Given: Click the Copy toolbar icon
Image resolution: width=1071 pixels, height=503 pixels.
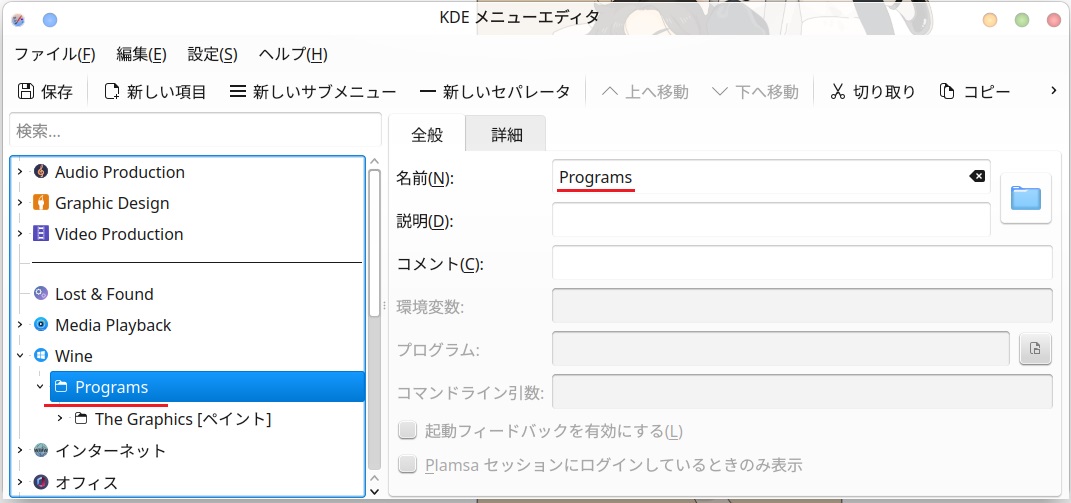Looking at the screenshot, I should coord(948,92).
